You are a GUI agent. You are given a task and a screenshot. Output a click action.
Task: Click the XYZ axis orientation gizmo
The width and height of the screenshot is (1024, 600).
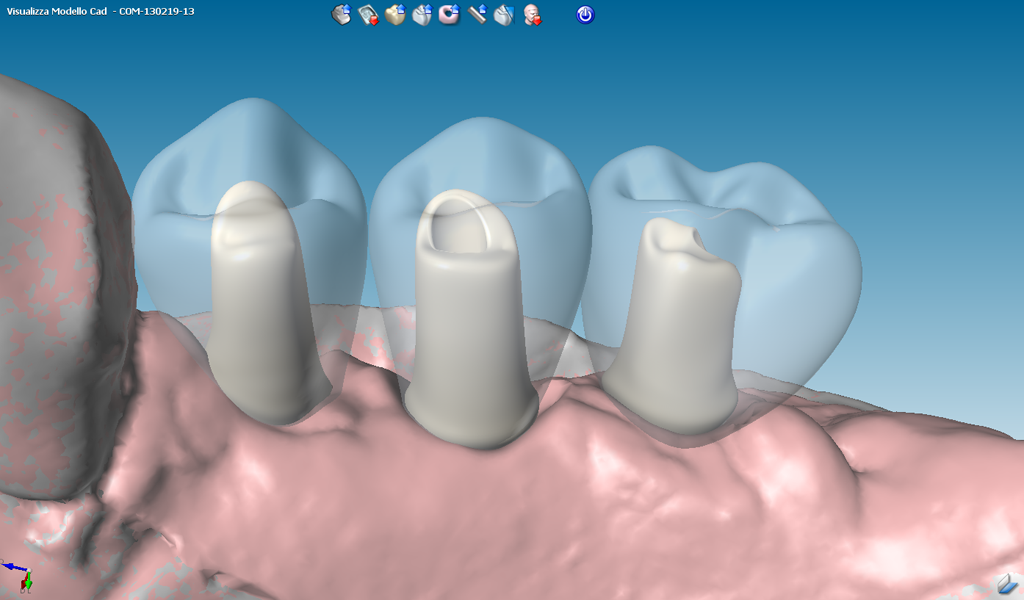[19, 574]
